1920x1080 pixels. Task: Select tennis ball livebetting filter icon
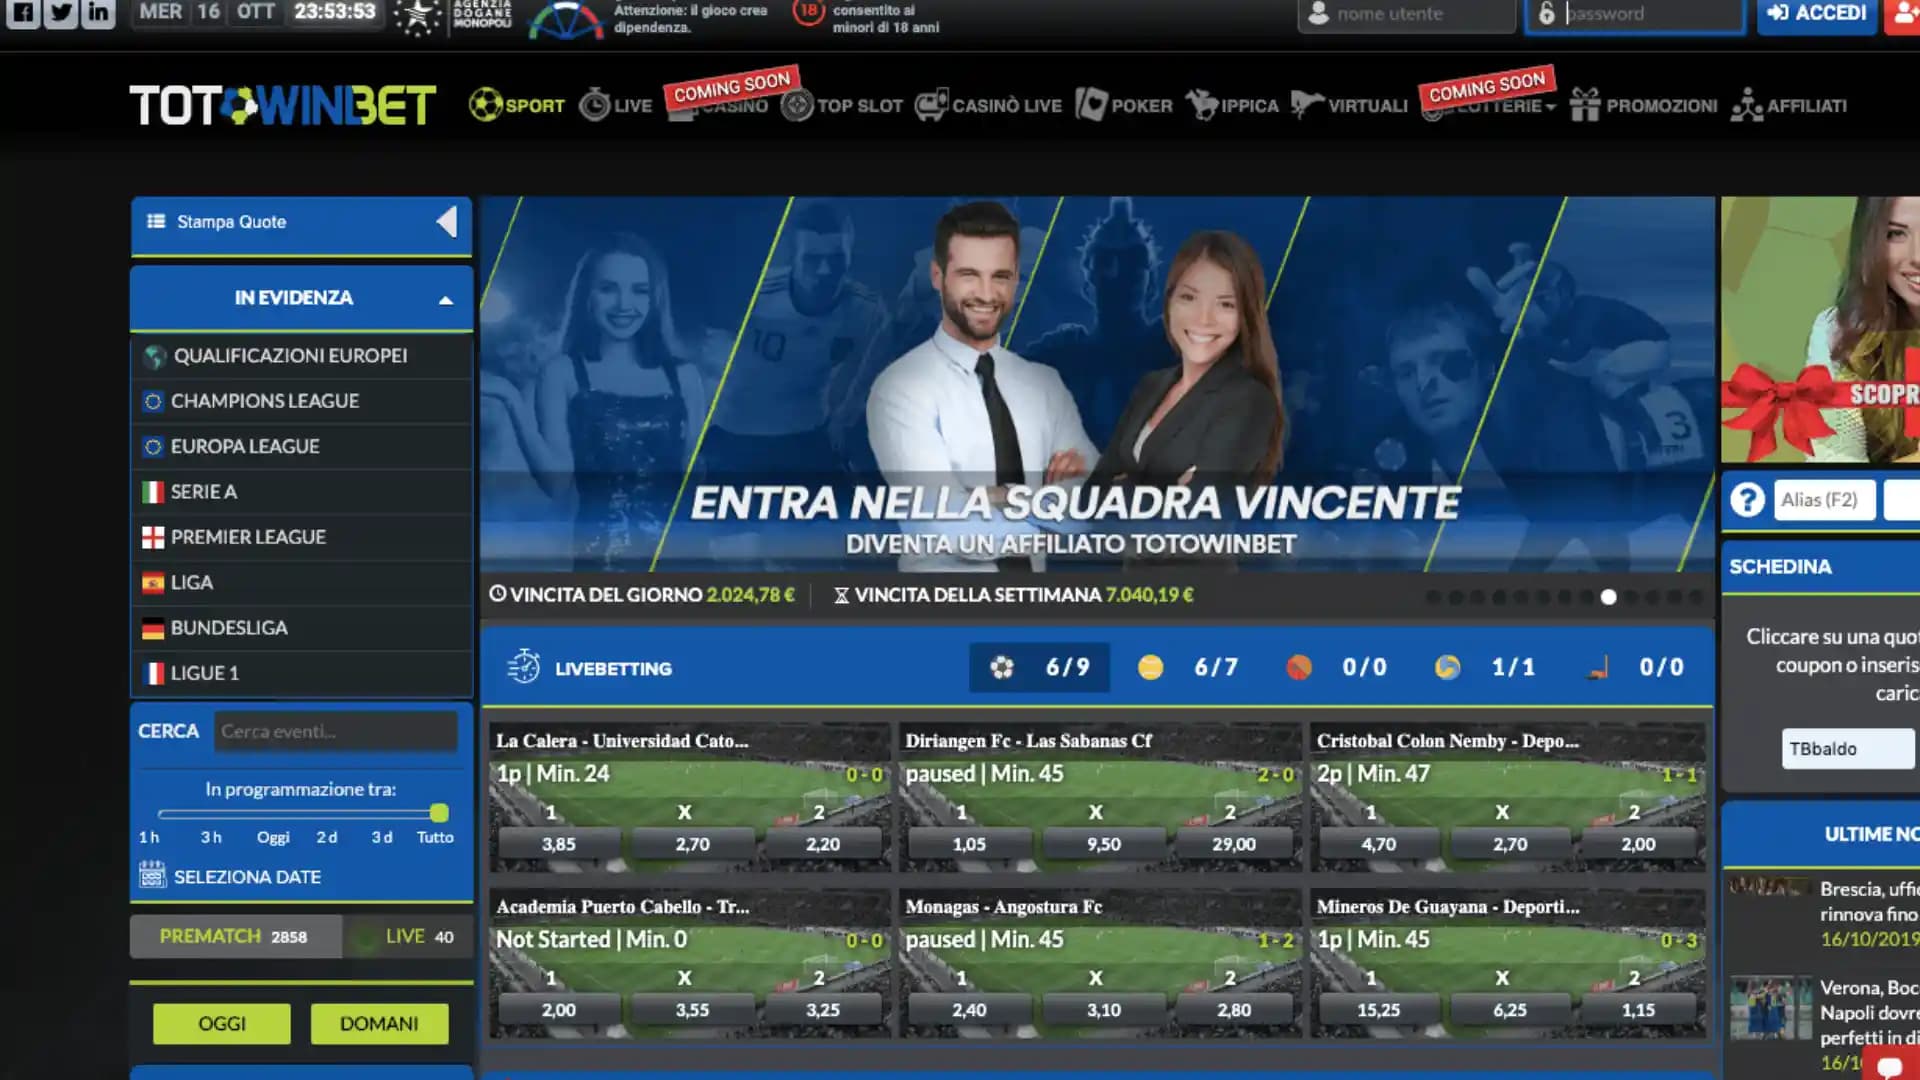1150,668
